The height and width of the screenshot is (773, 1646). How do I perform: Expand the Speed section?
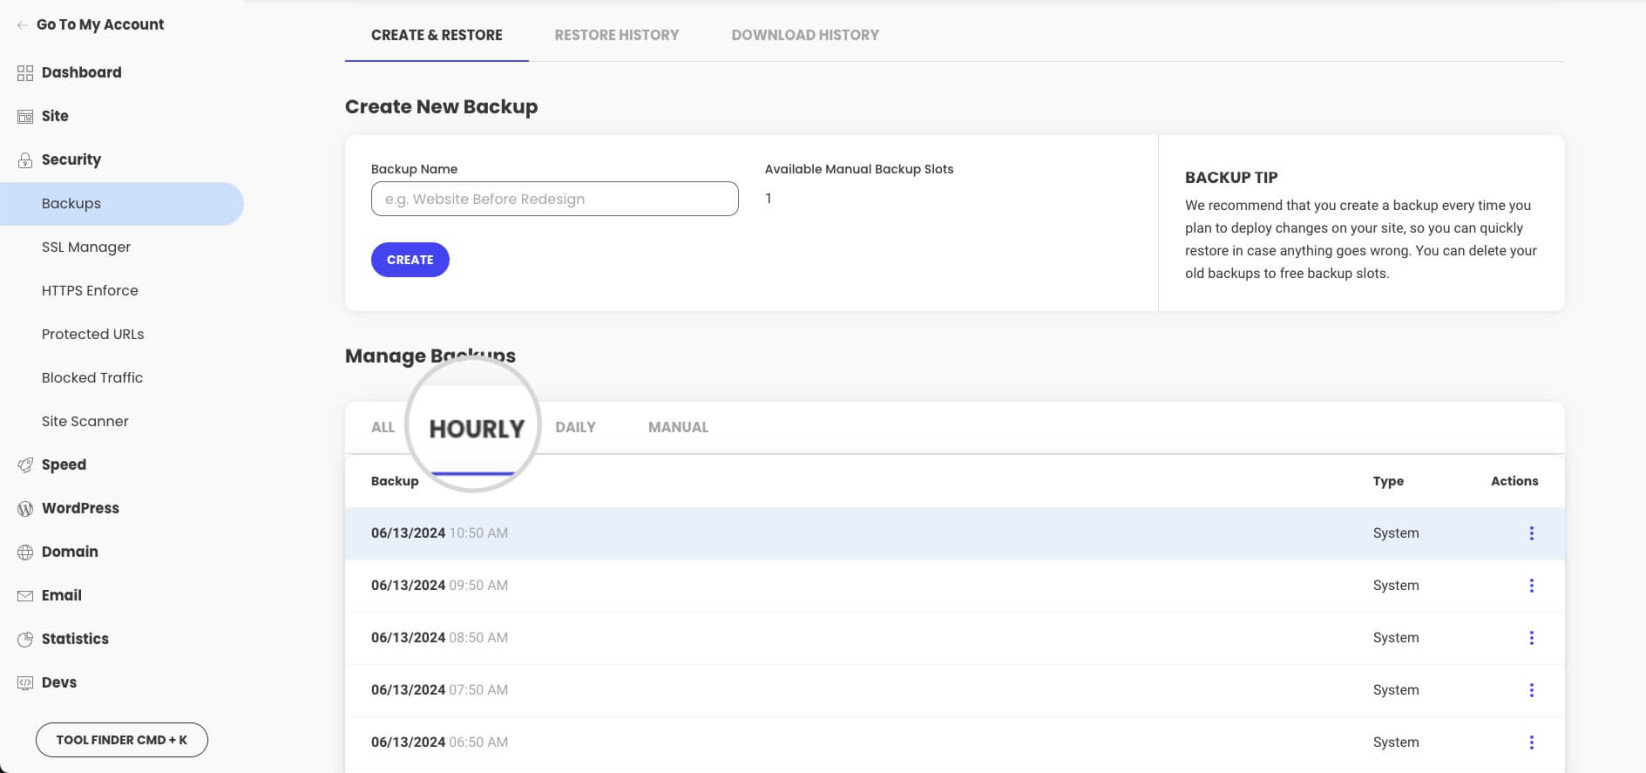coord(64,465)
